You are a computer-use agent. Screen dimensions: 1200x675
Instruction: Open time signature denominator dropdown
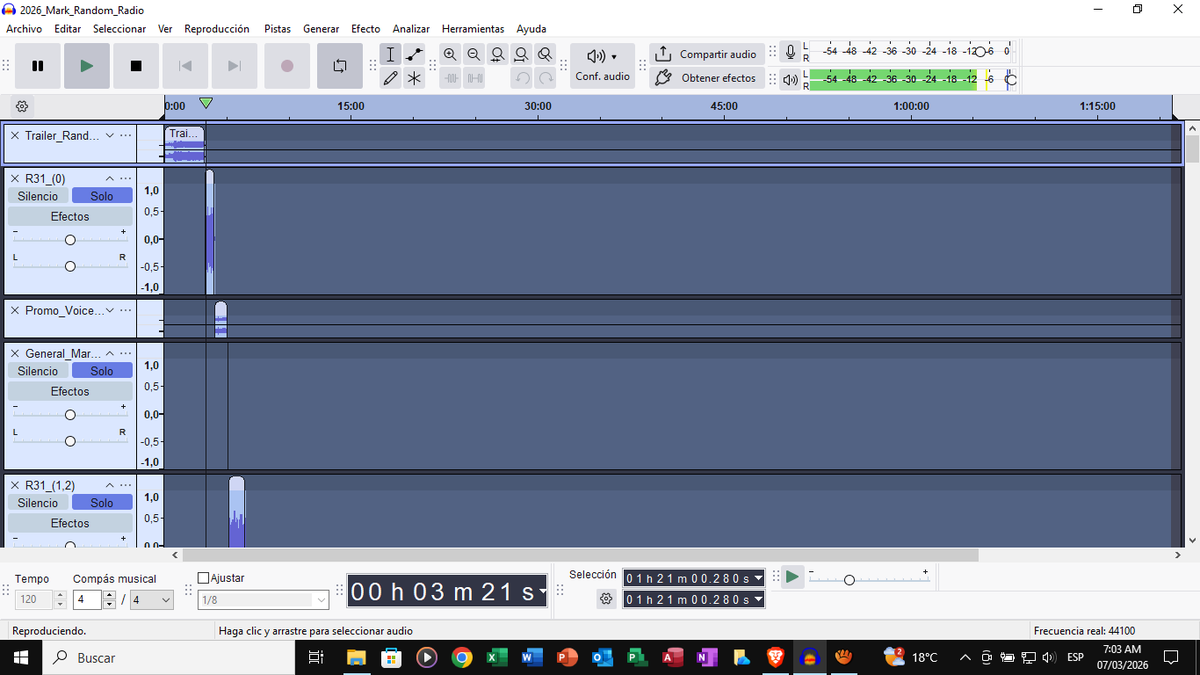tap(151, 600)
